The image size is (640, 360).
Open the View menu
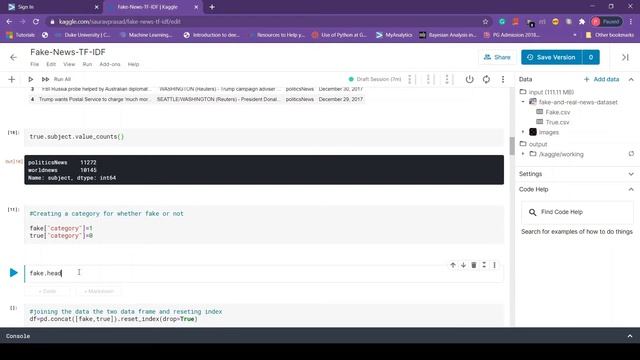pos(69,64)
